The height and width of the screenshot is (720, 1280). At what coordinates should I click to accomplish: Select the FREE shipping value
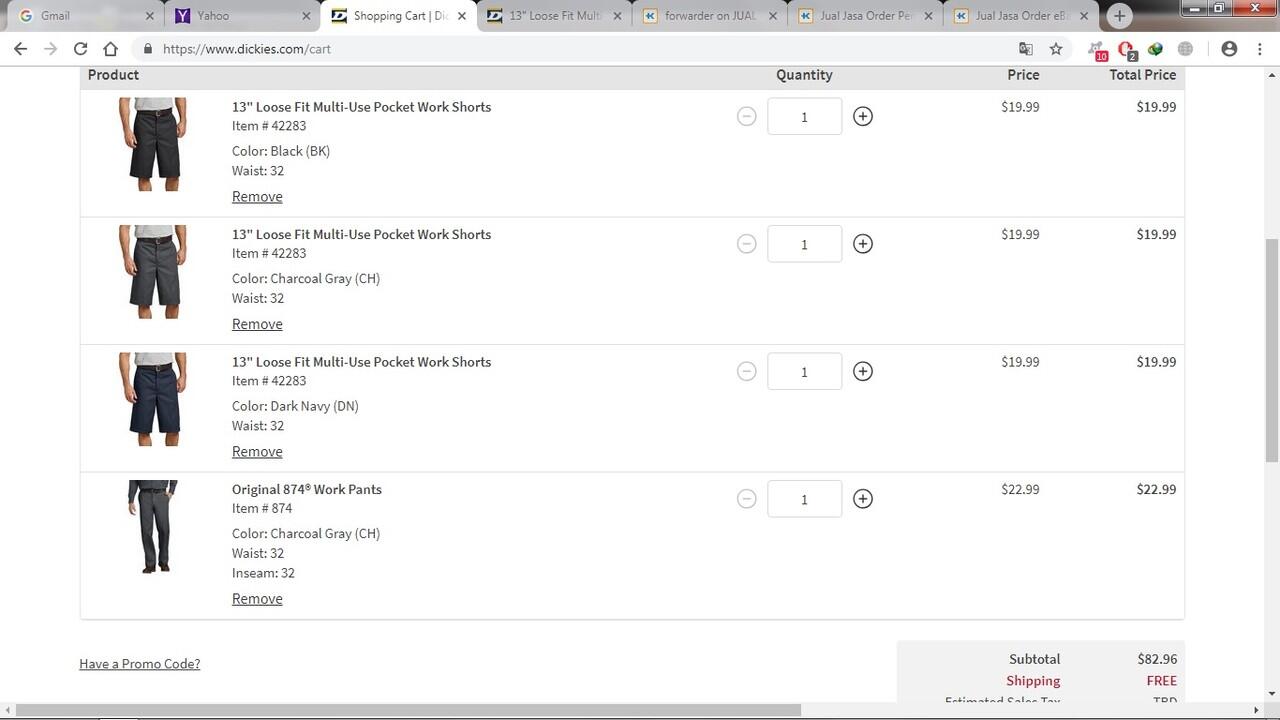[x=1161, y=681]
